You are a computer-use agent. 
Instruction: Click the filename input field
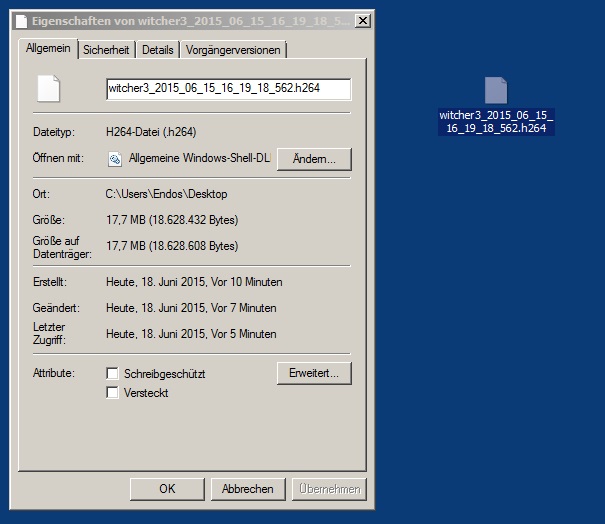228,89
